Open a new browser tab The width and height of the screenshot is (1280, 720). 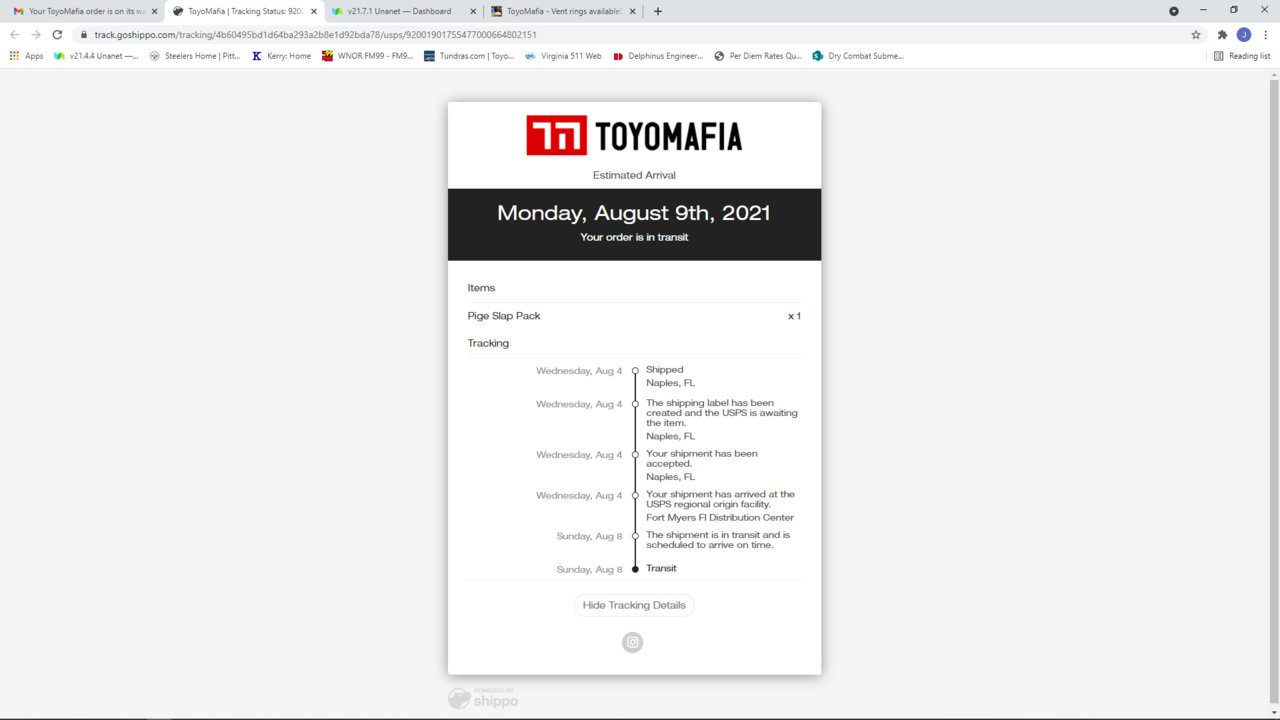[x=657, y=11]
